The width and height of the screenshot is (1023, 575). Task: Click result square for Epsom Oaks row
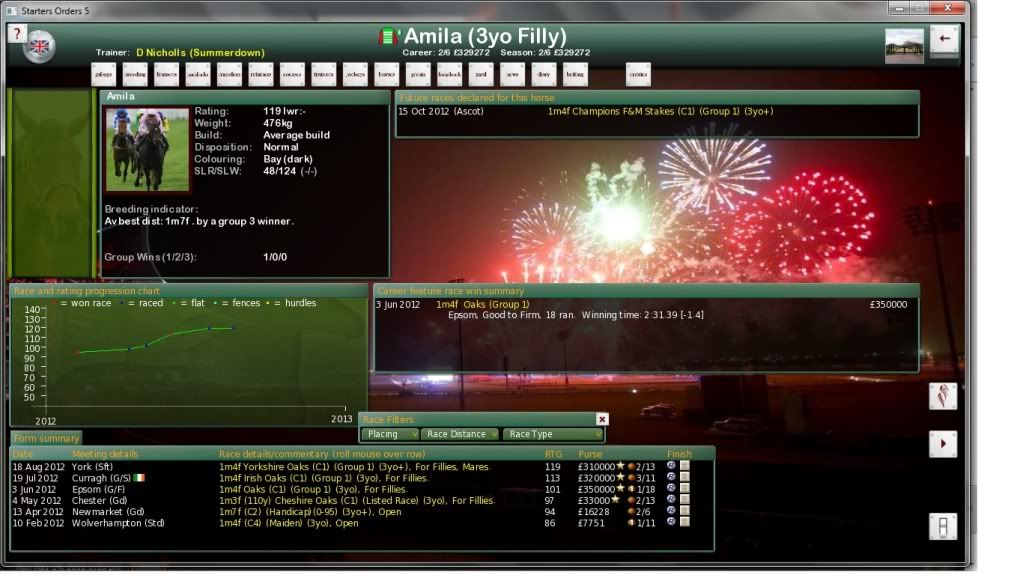coord(684,488)
